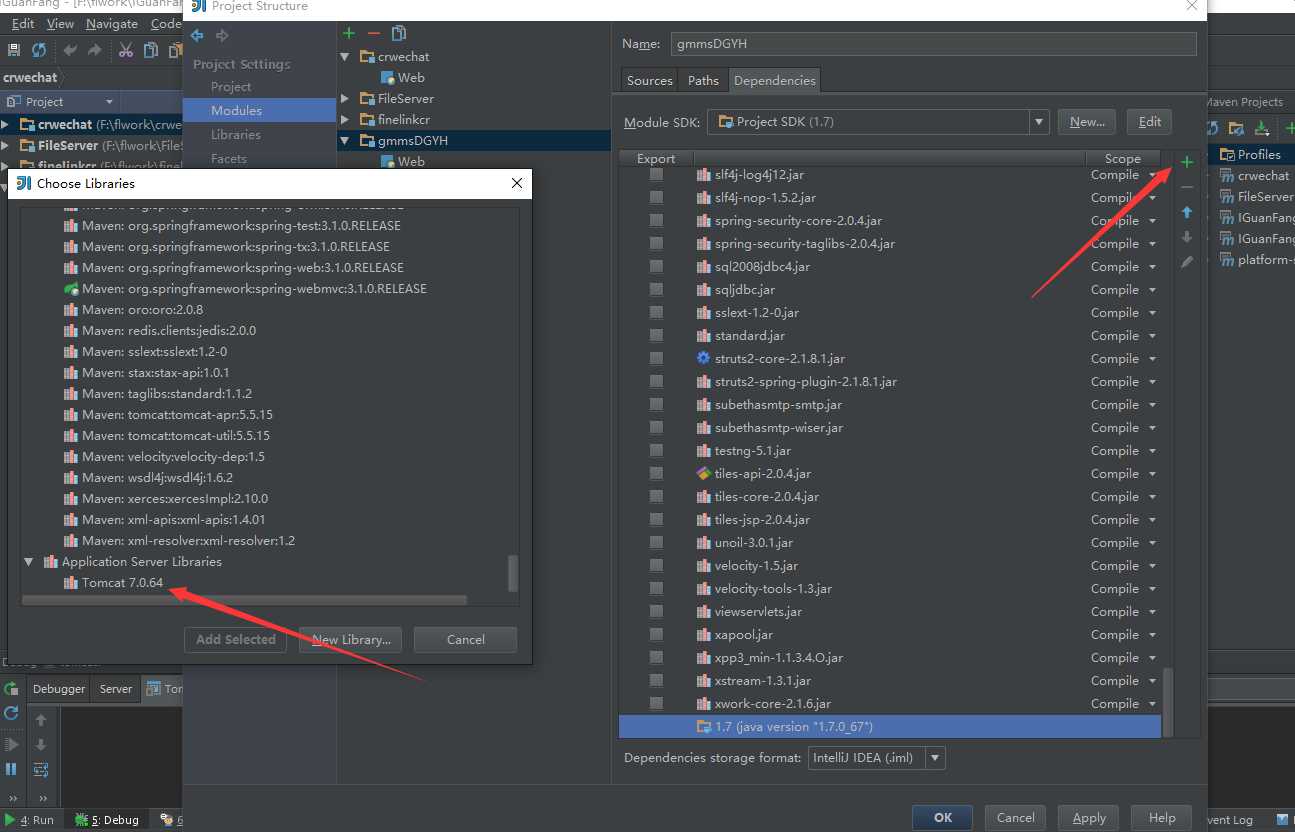
Task: Undo the last action in main toolbar
Action: pos(70,50)
